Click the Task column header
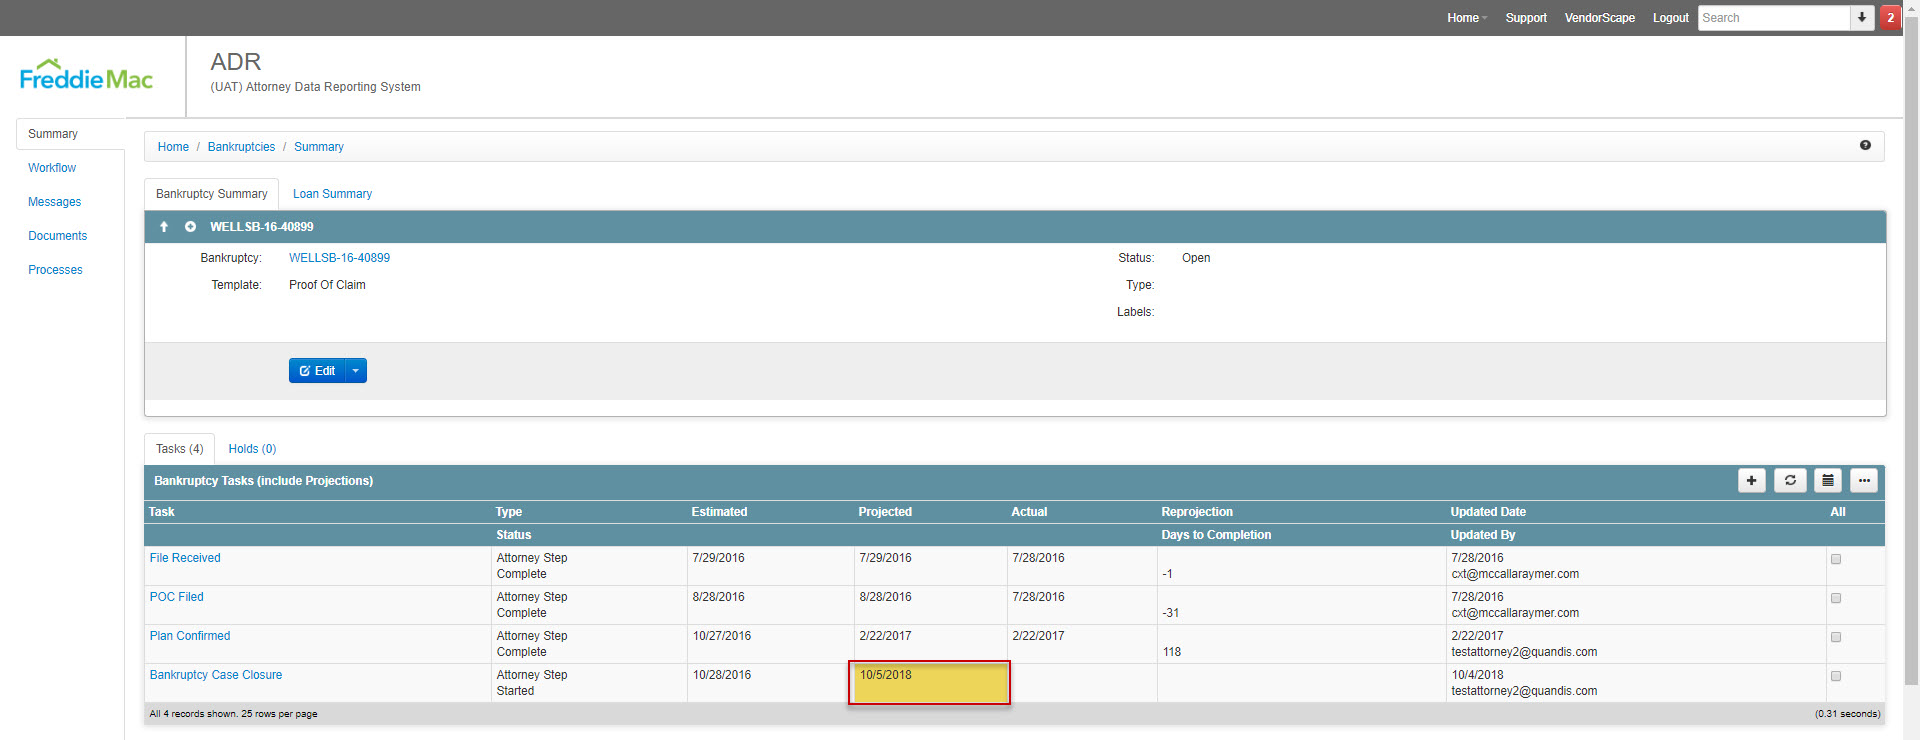 pos(161,512)
